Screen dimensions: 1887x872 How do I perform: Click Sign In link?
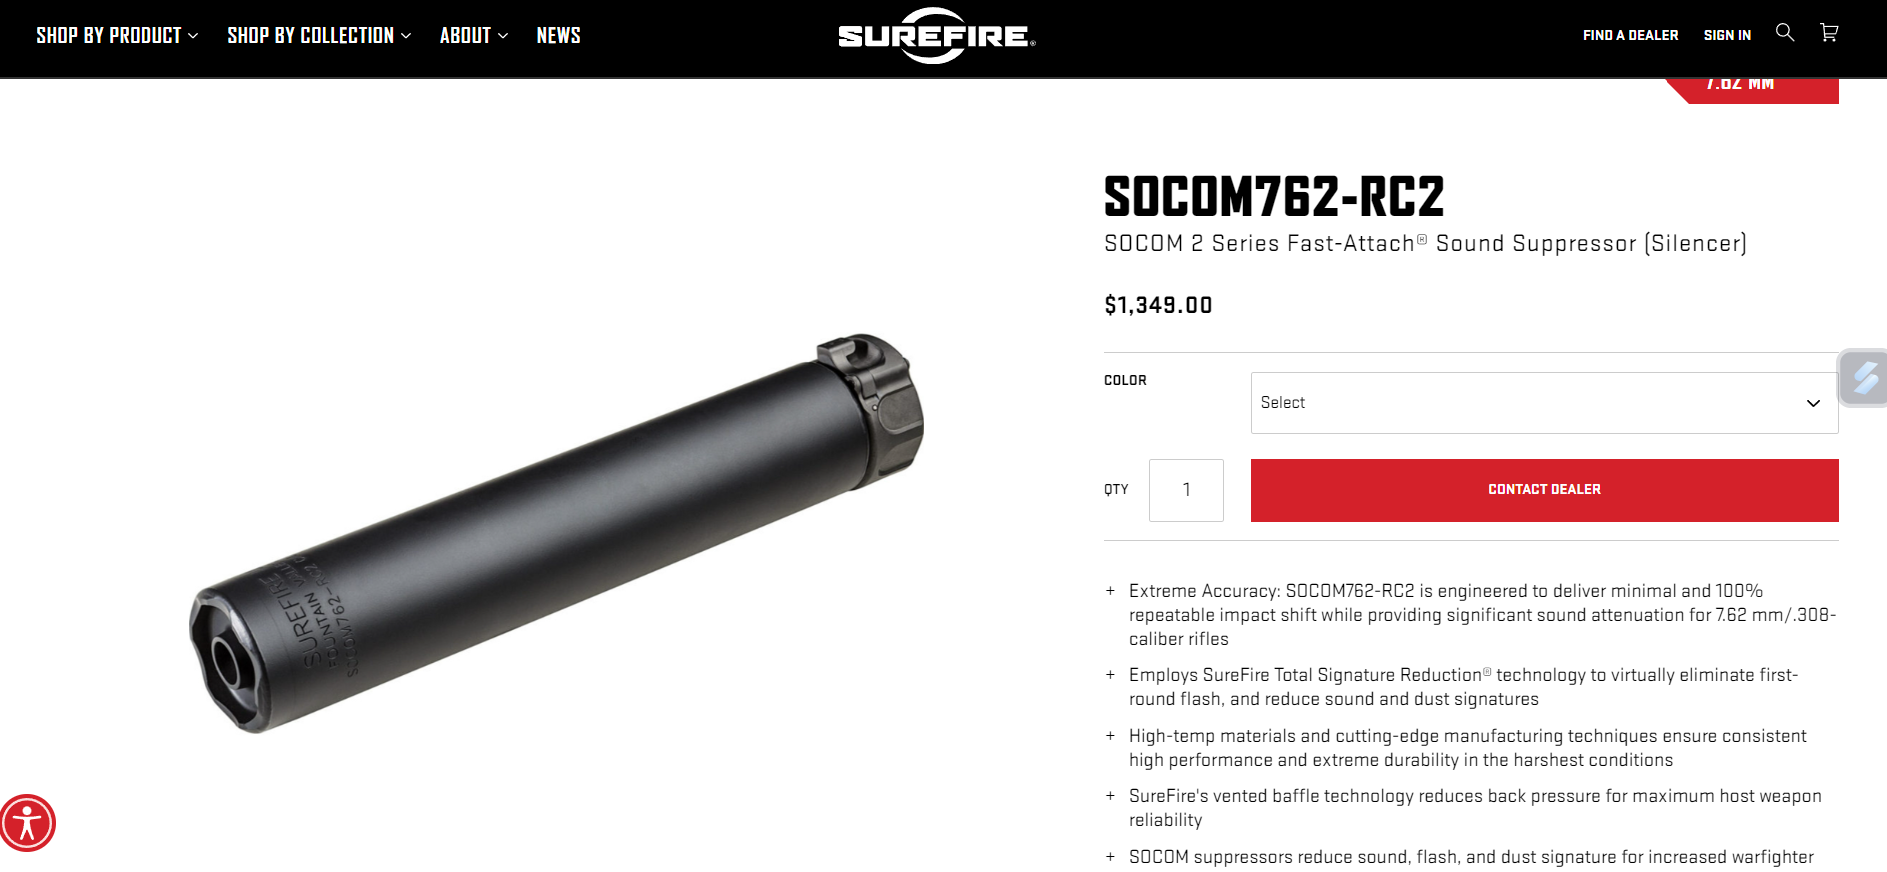(x=1727, y=35)
